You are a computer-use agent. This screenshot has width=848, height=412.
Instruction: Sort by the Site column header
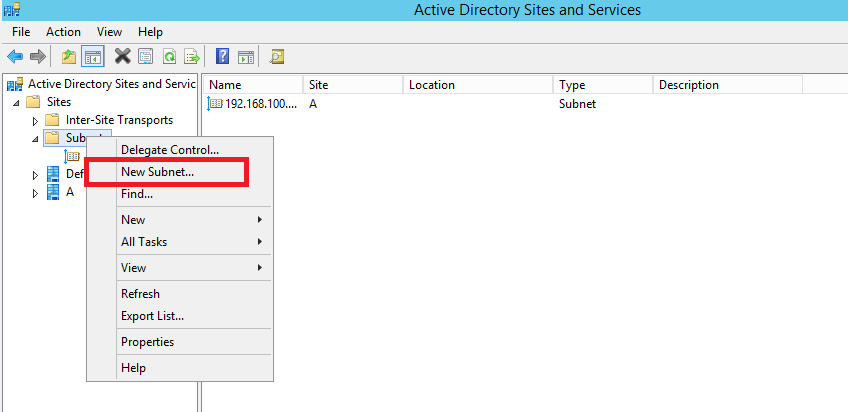(353, 85)
